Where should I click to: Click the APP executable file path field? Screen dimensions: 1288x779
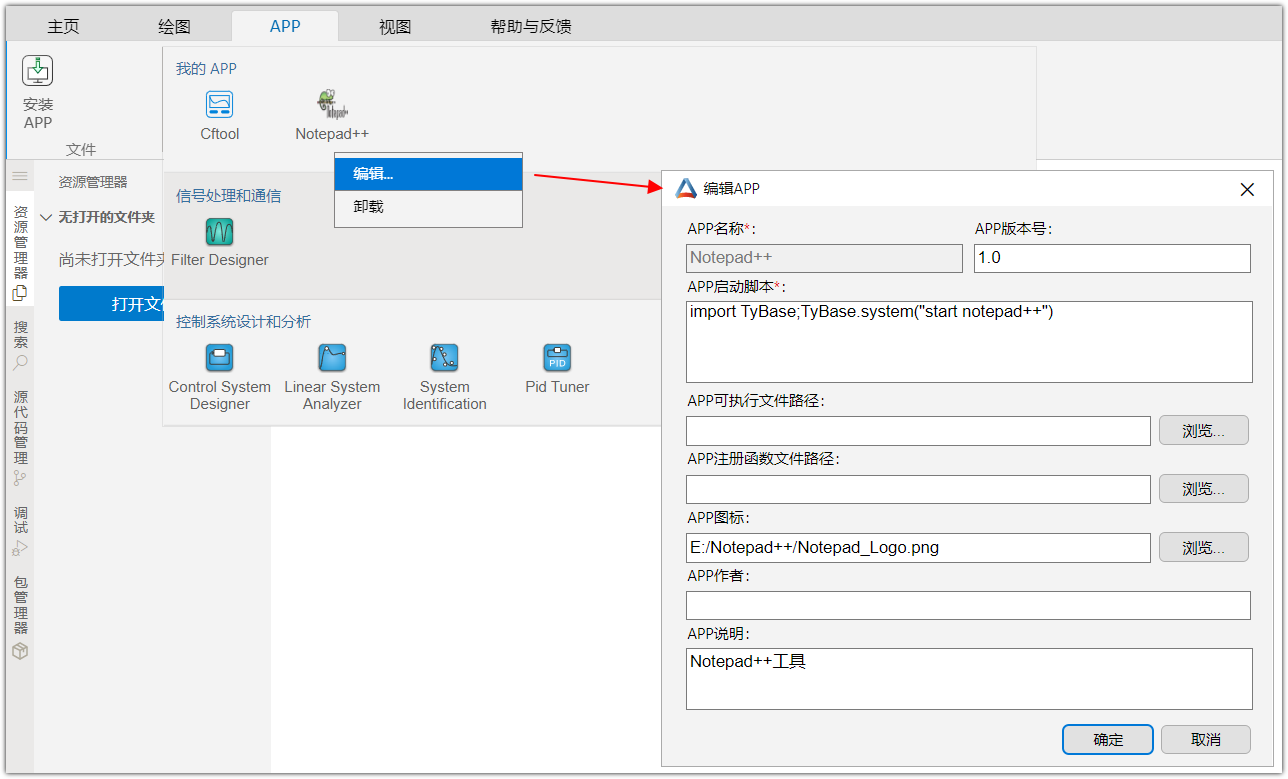918,431
